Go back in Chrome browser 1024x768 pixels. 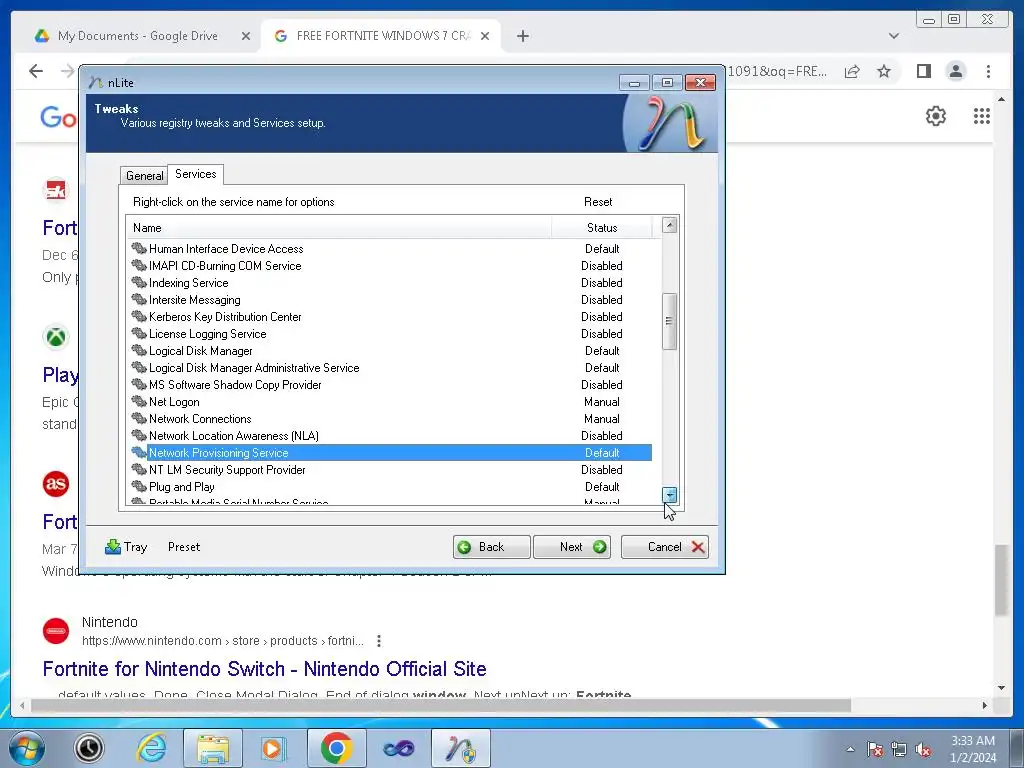36,71
